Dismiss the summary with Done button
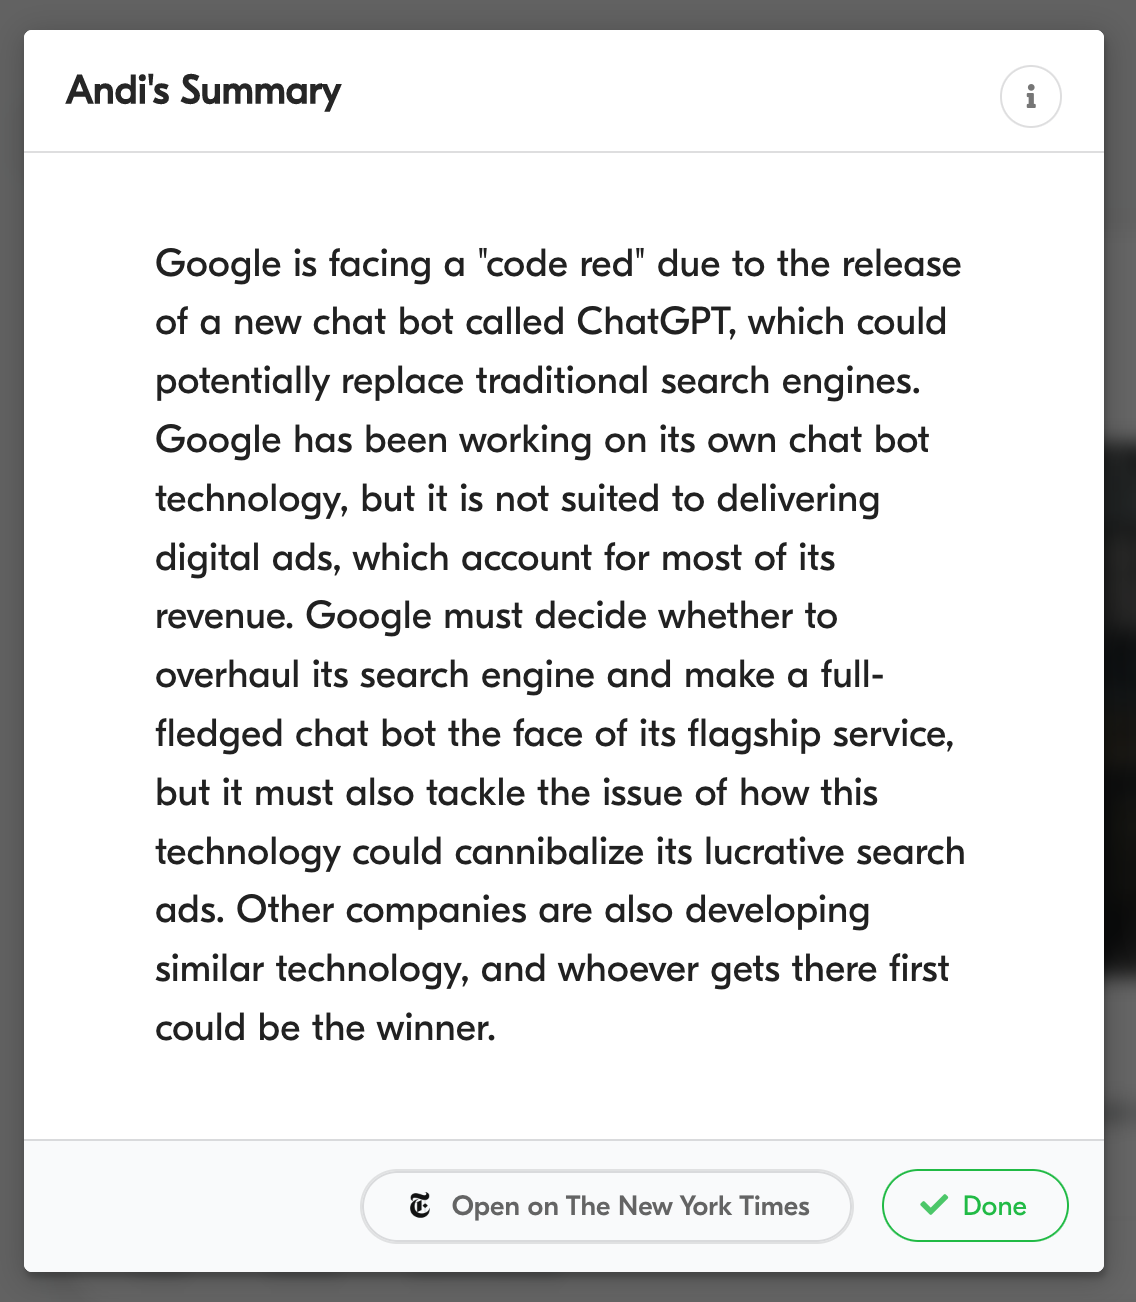This screenshot has width=1136, height=1302. coord(975,1205)
